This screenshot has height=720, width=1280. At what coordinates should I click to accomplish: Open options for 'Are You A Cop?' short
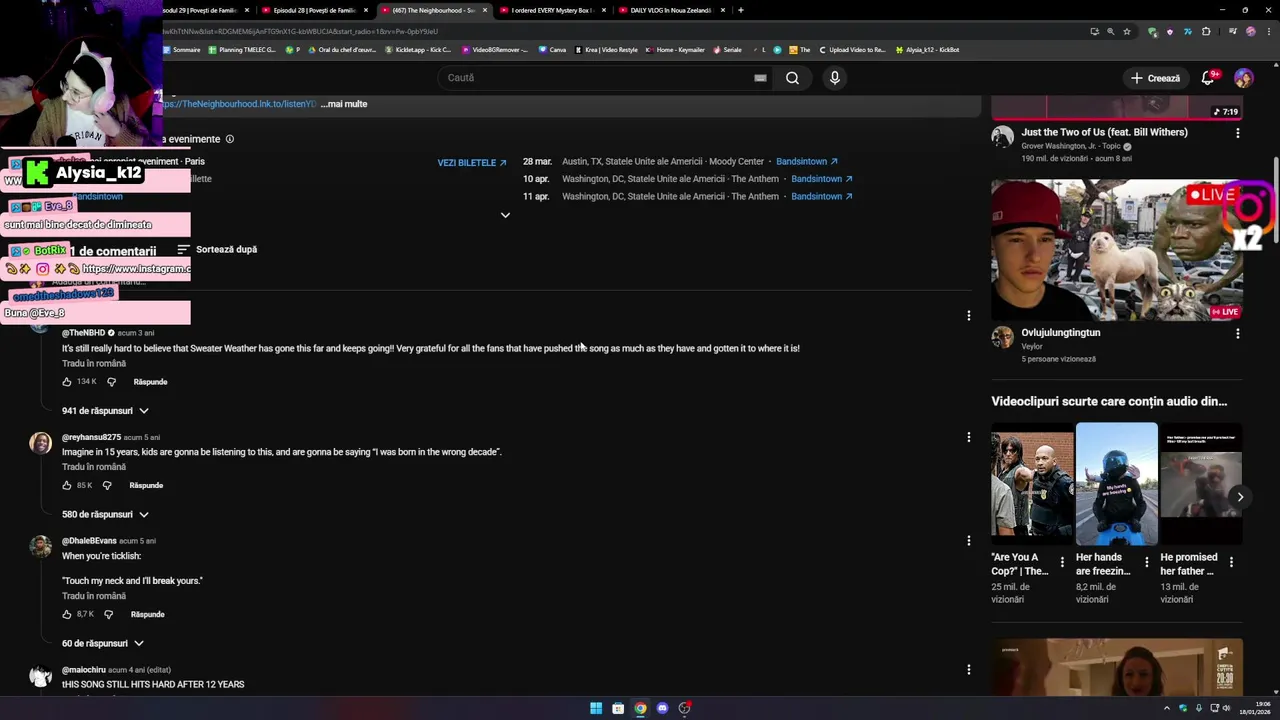tap(1062, 562)
